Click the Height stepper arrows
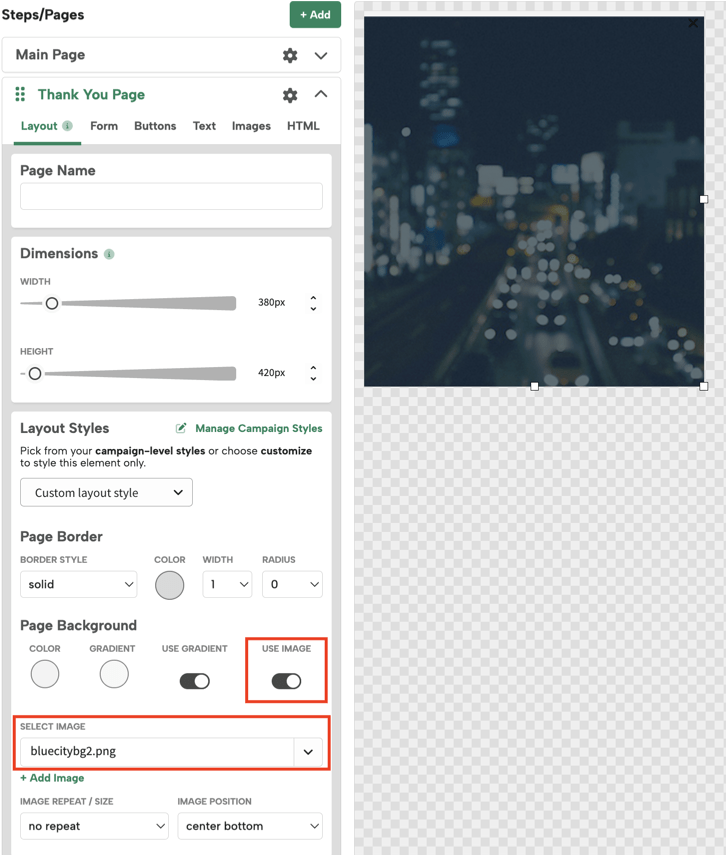Image resolution: width=726 pixels, height=855 pixels. 313,374
